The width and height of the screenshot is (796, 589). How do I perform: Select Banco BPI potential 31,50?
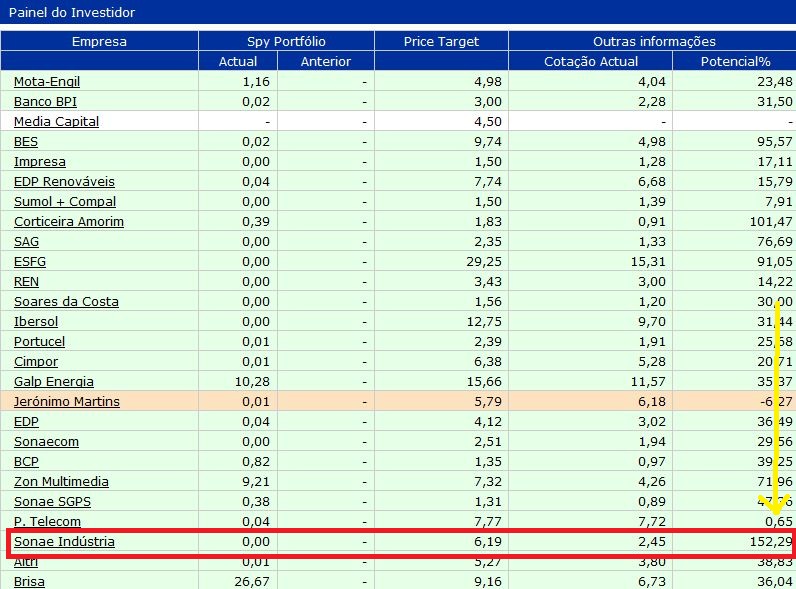[775, 102]
